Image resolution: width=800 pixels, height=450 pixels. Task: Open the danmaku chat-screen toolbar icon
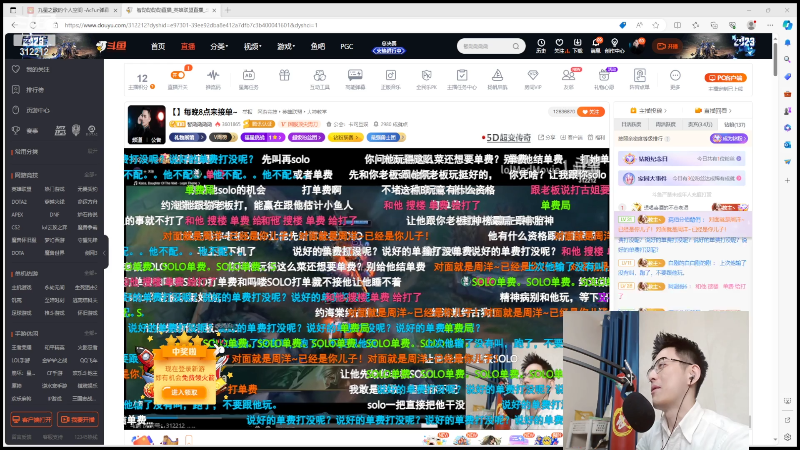(355, 76)
